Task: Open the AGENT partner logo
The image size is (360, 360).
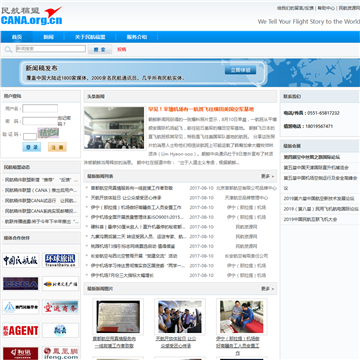Action: click(21, 330)
